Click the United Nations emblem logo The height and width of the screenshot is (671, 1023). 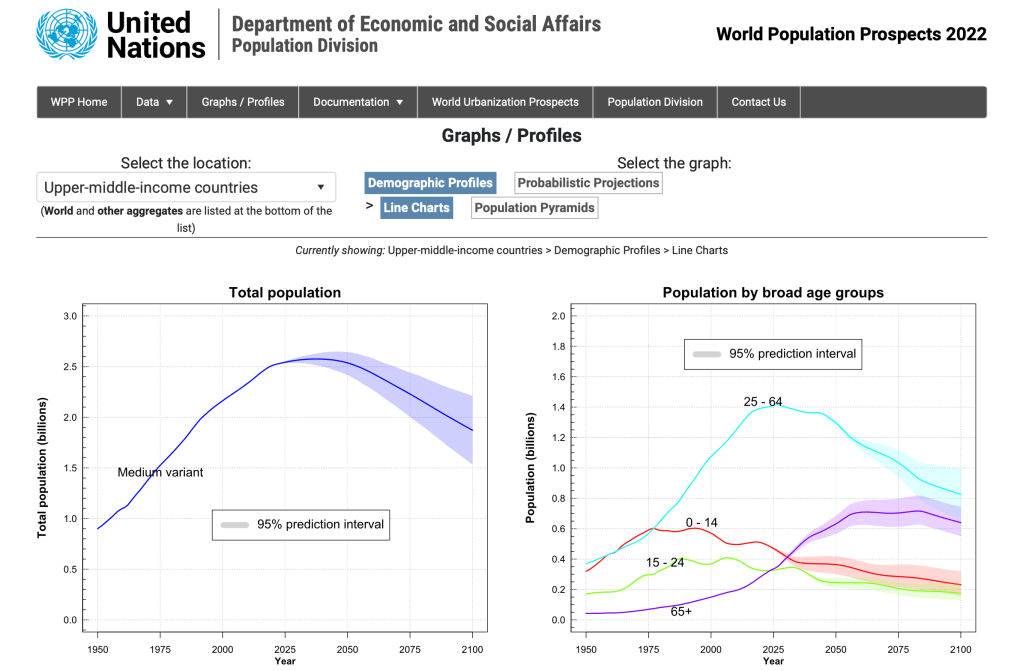click(63, 34)
